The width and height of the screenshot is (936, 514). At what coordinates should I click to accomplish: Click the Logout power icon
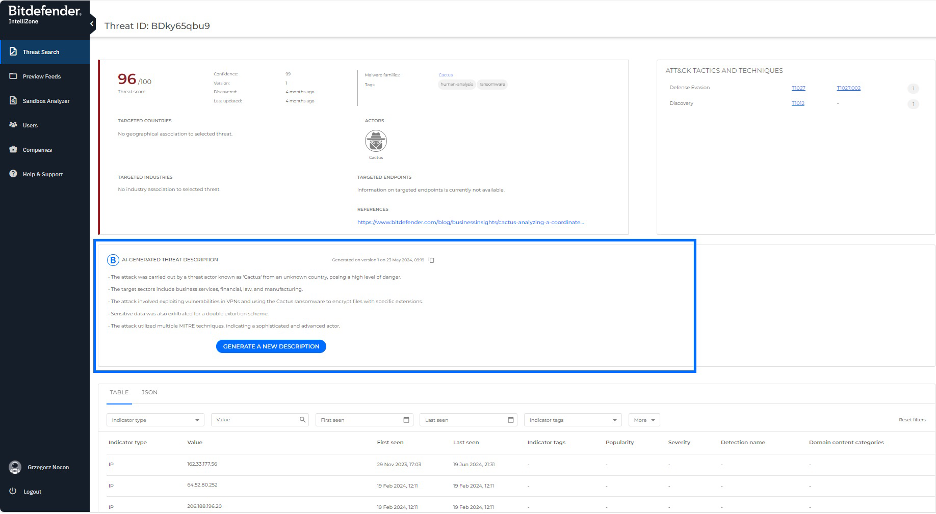click(x=13, y=492)
